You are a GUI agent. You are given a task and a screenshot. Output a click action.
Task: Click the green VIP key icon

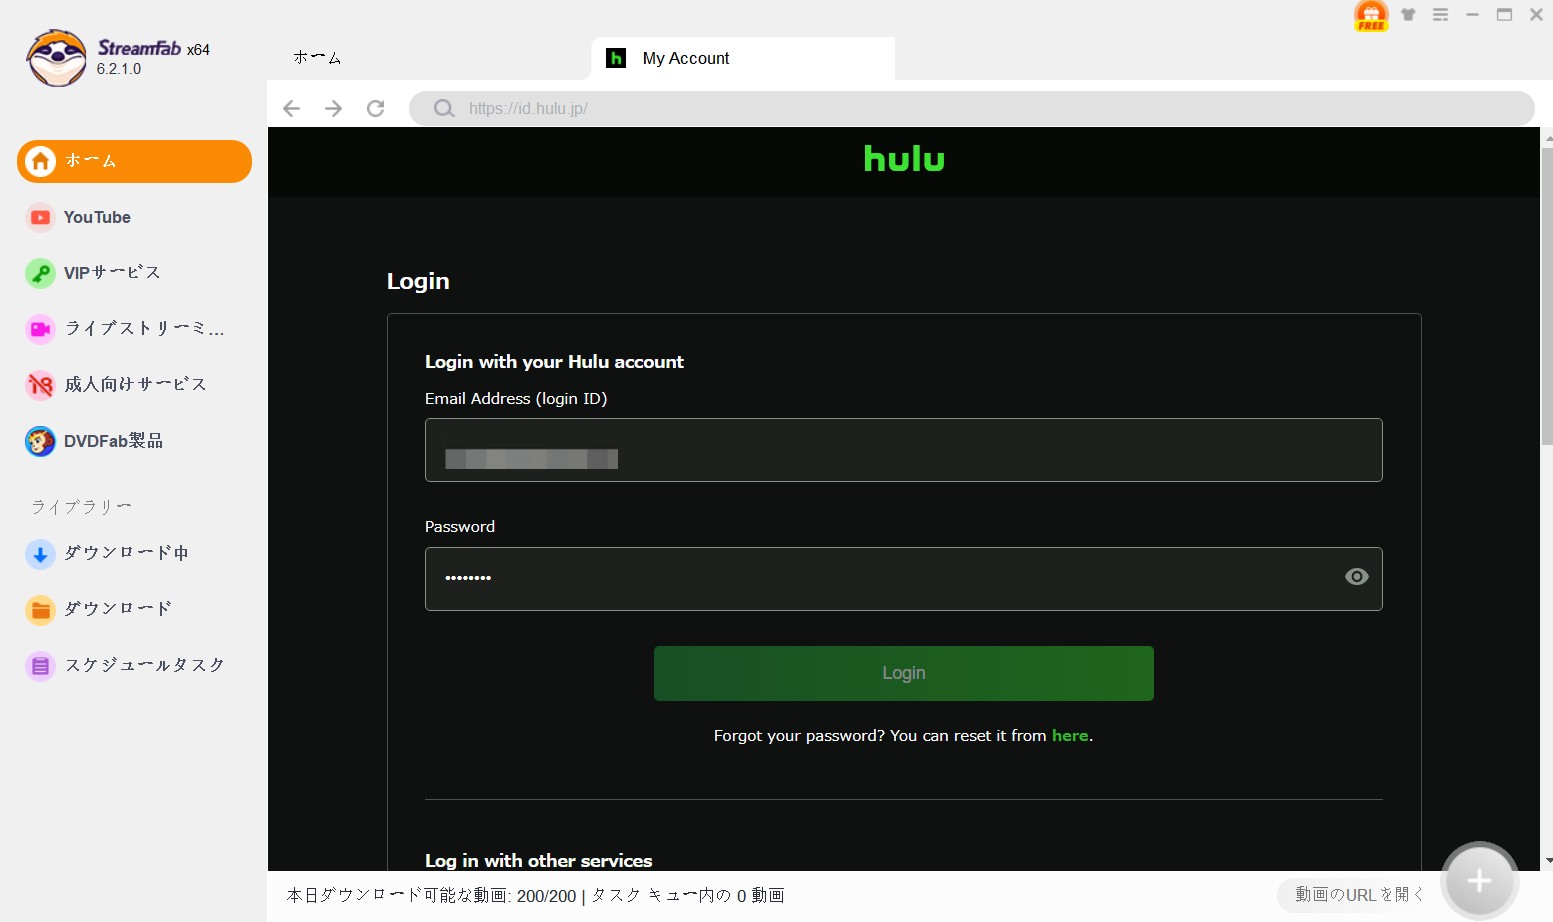pos(40,273)
